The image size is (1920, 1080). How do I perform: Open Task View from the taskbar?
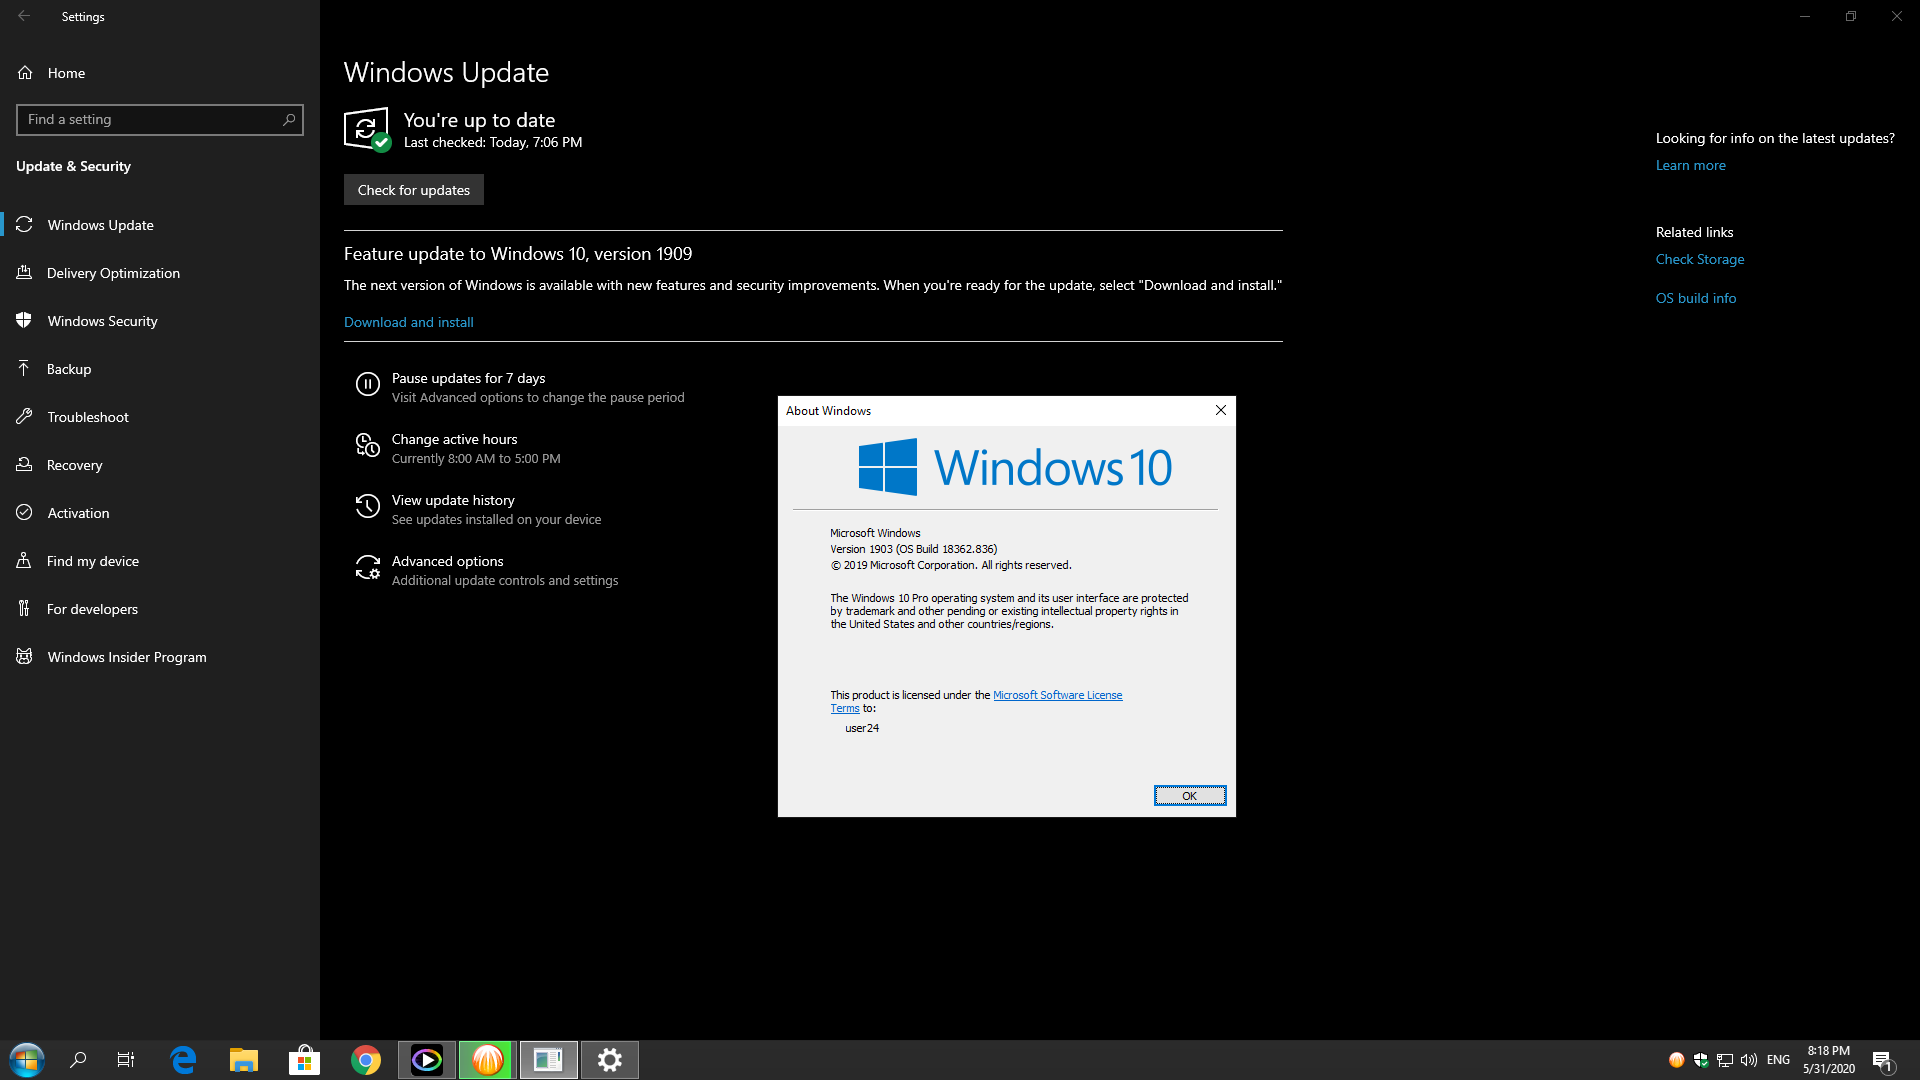(126, 1060)
